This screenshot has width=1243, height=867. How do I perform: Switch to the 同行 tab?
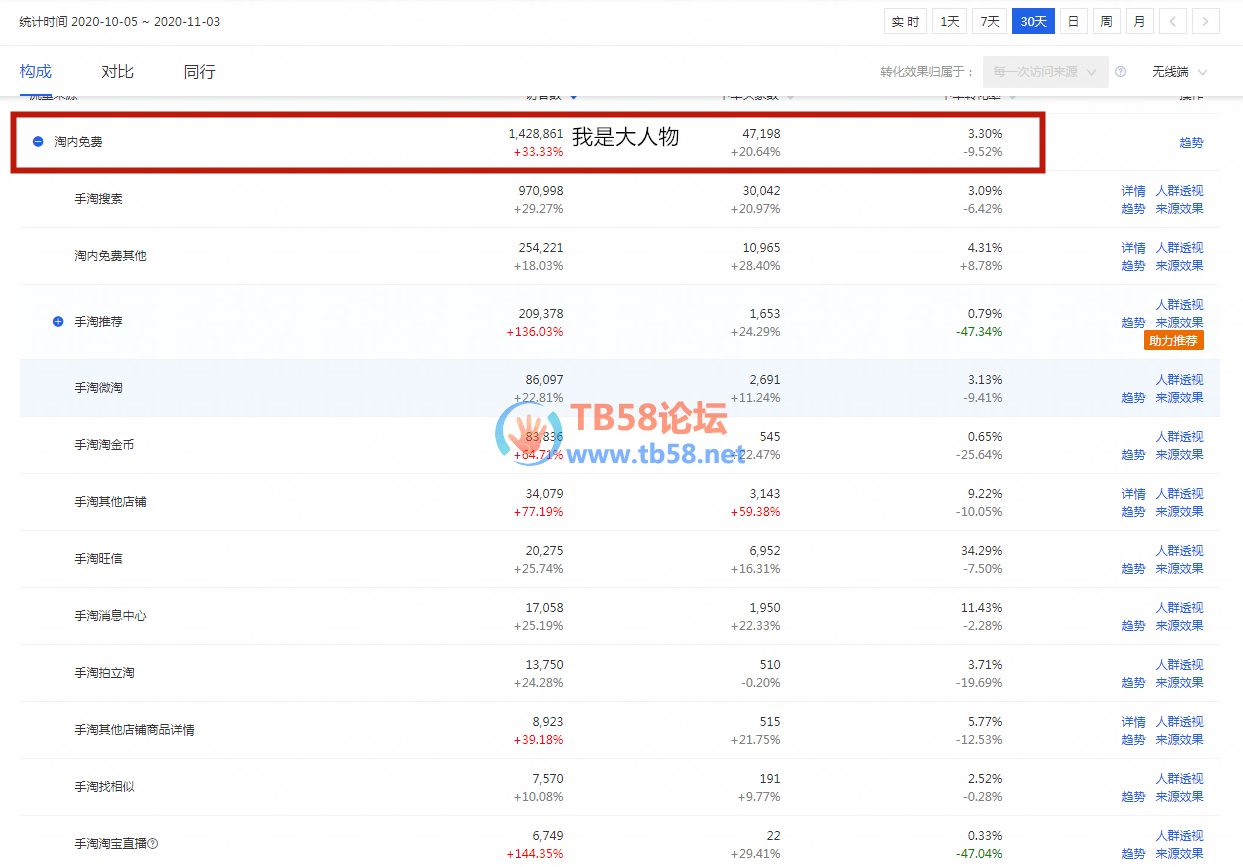tap(199, 72)
